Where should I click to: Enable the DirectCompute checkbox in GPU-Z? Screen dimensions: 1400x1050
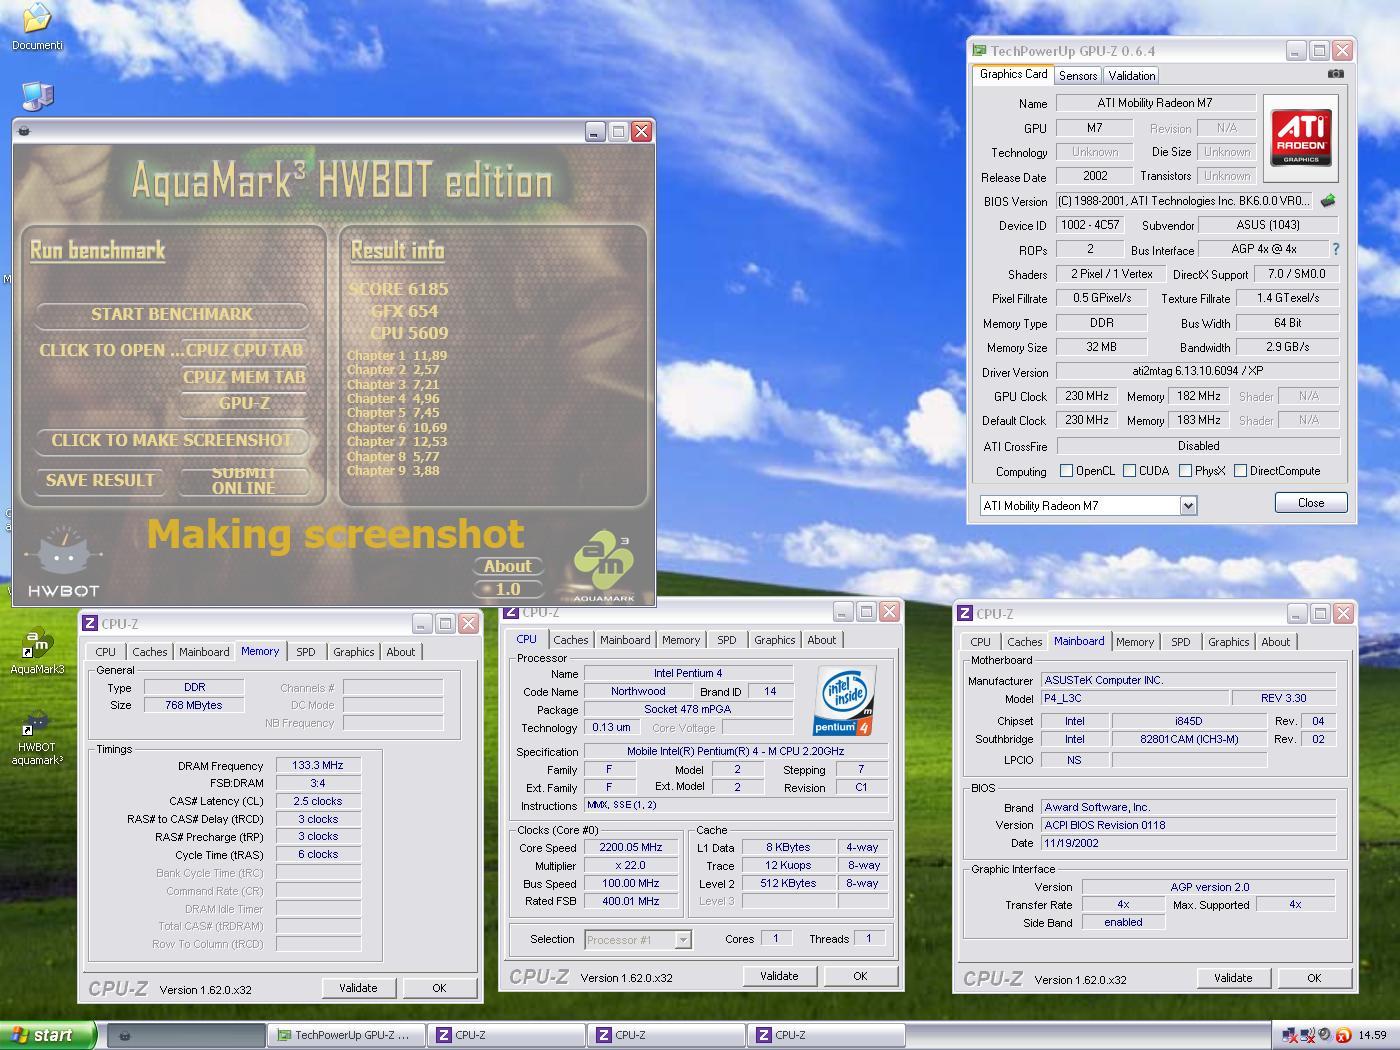(x=1240, y=471)
